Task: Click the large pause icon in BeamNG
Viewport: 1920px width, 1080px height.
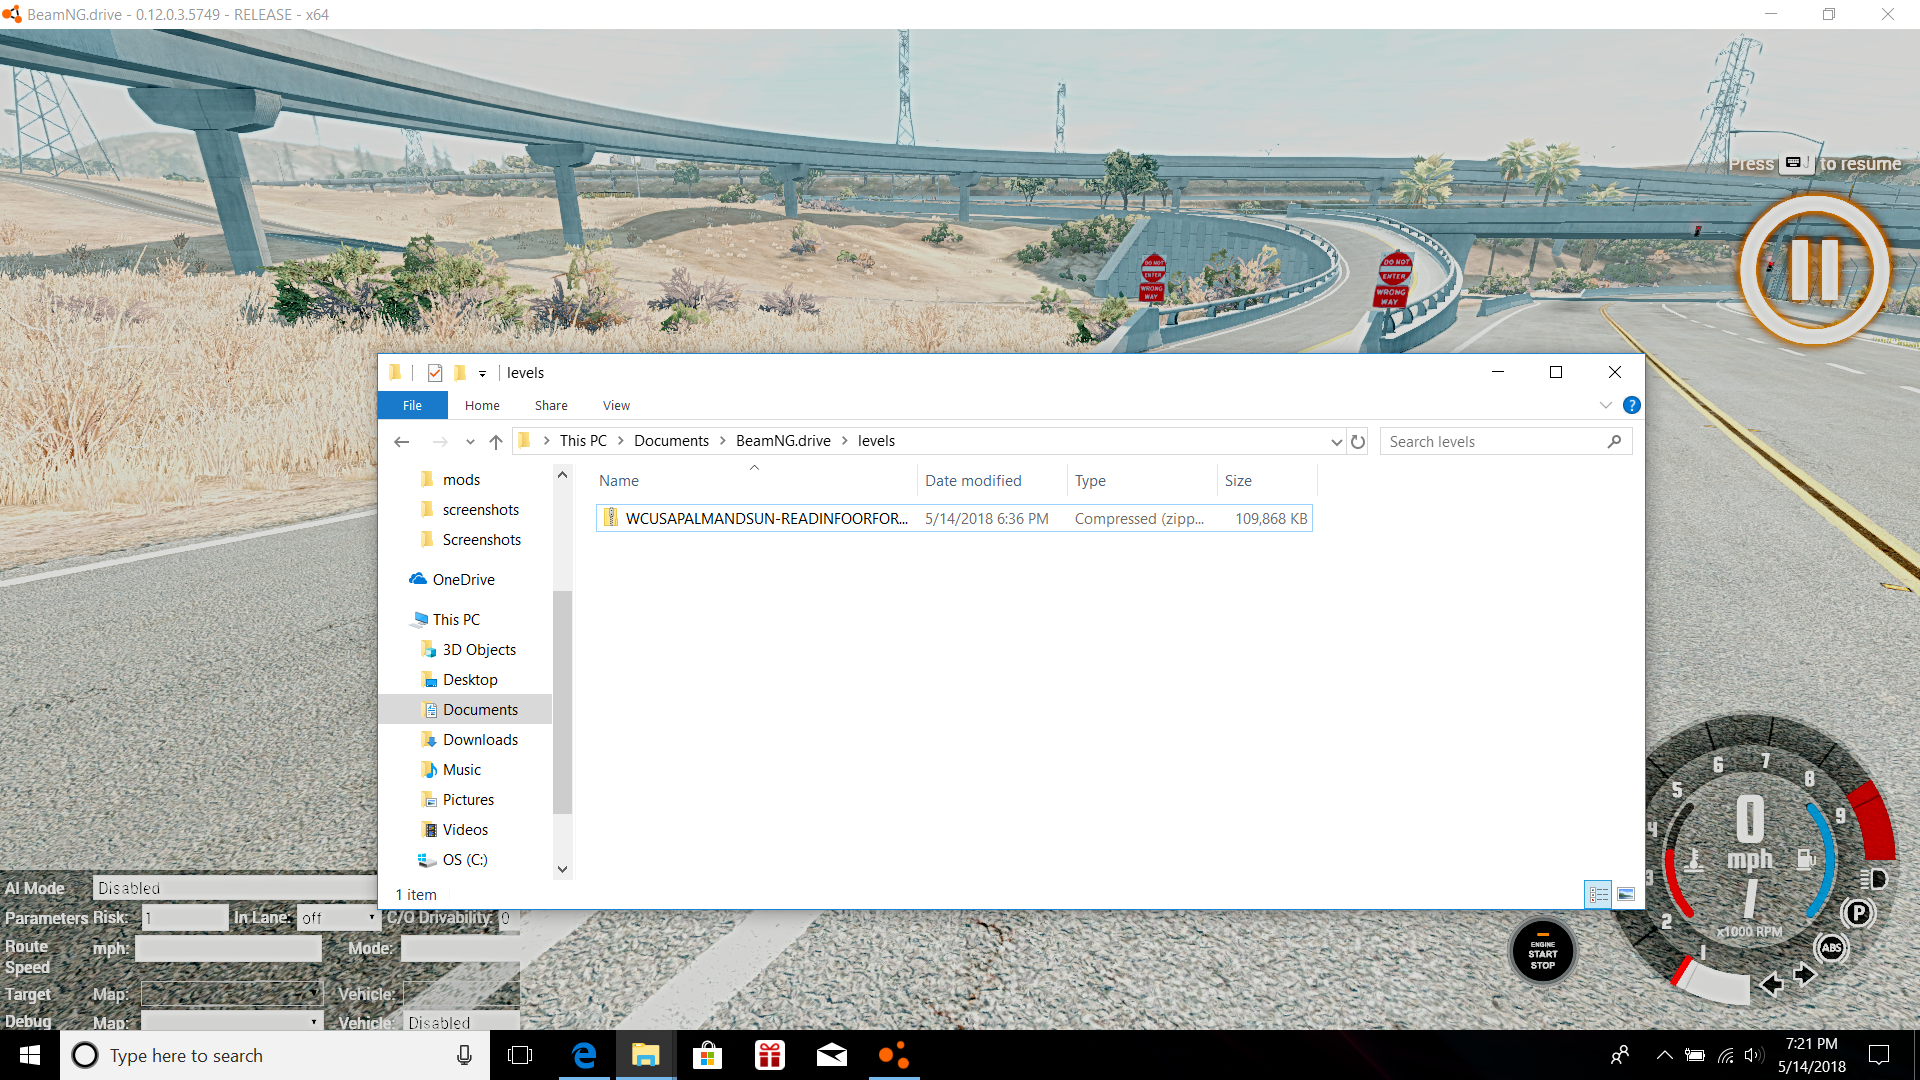Action: click(1815, 270)
